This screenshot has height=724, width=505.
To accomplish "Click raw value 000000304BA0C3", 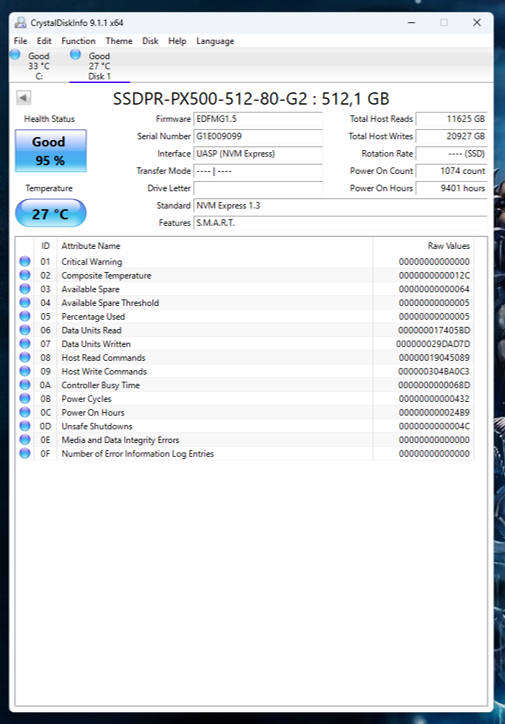I will click(x=434, y=372).
